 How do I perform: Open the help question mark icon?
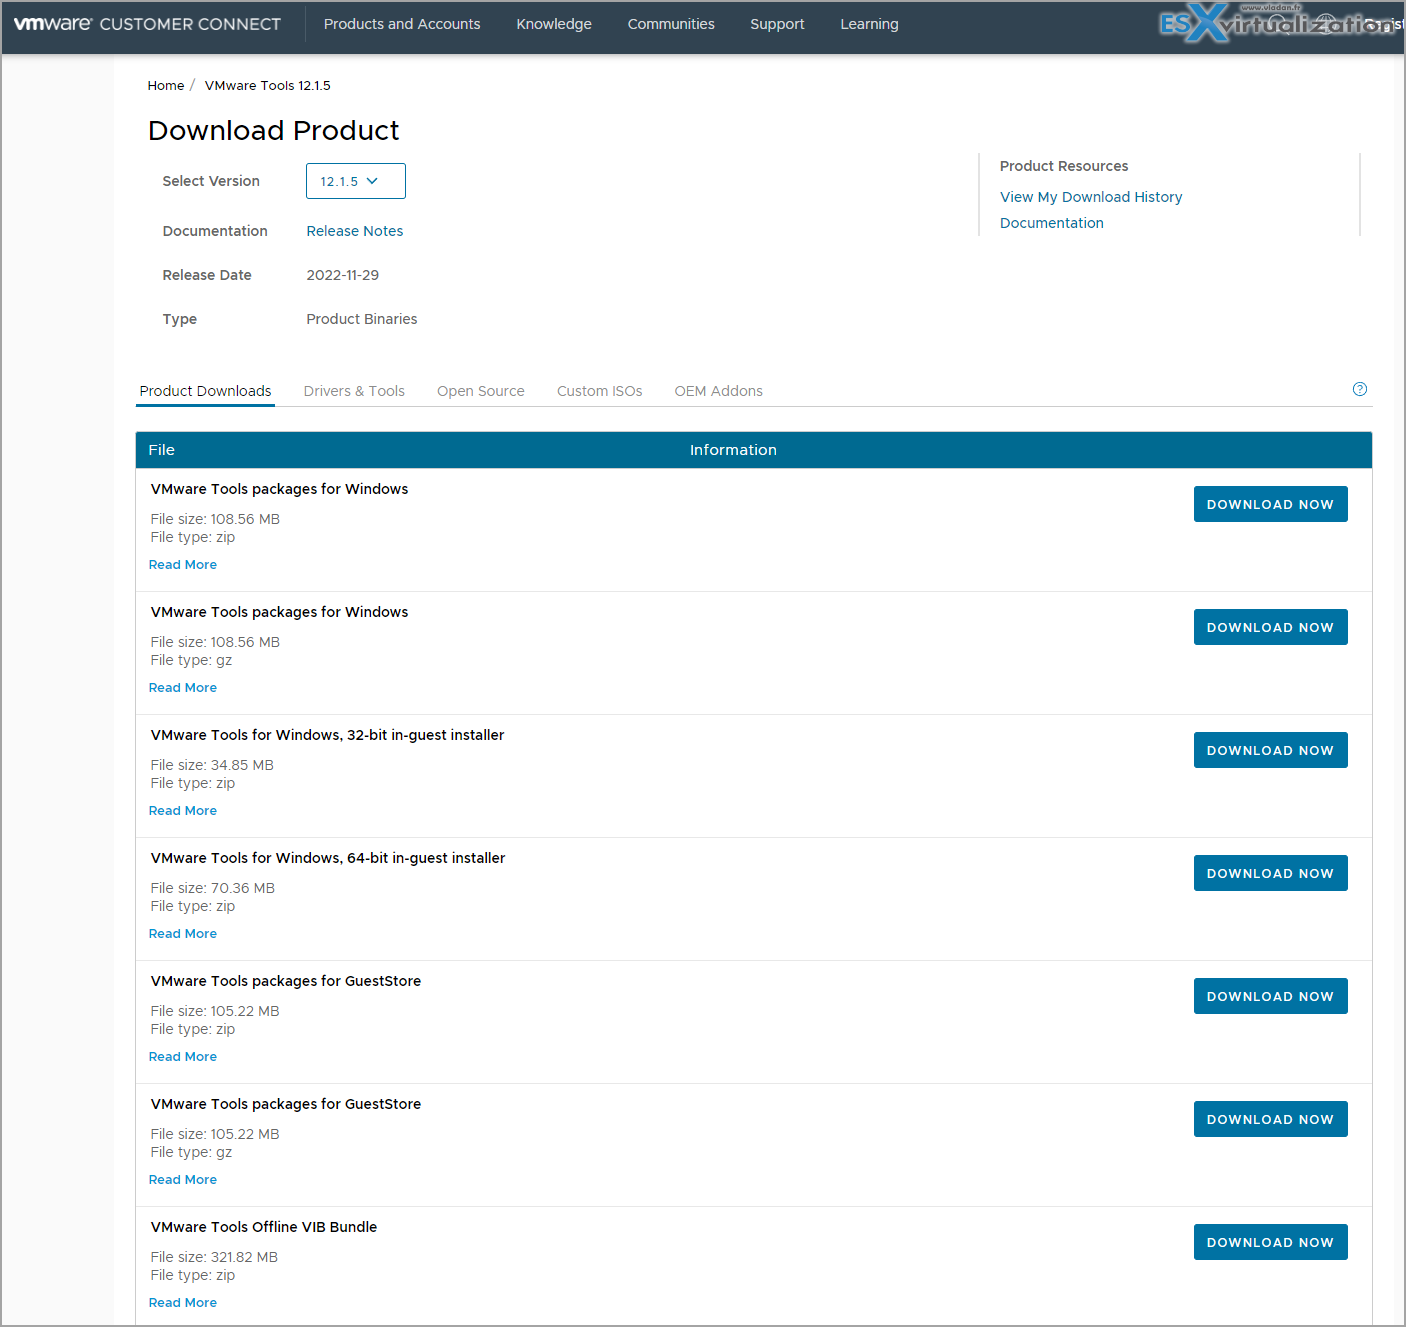(1359, 389)
